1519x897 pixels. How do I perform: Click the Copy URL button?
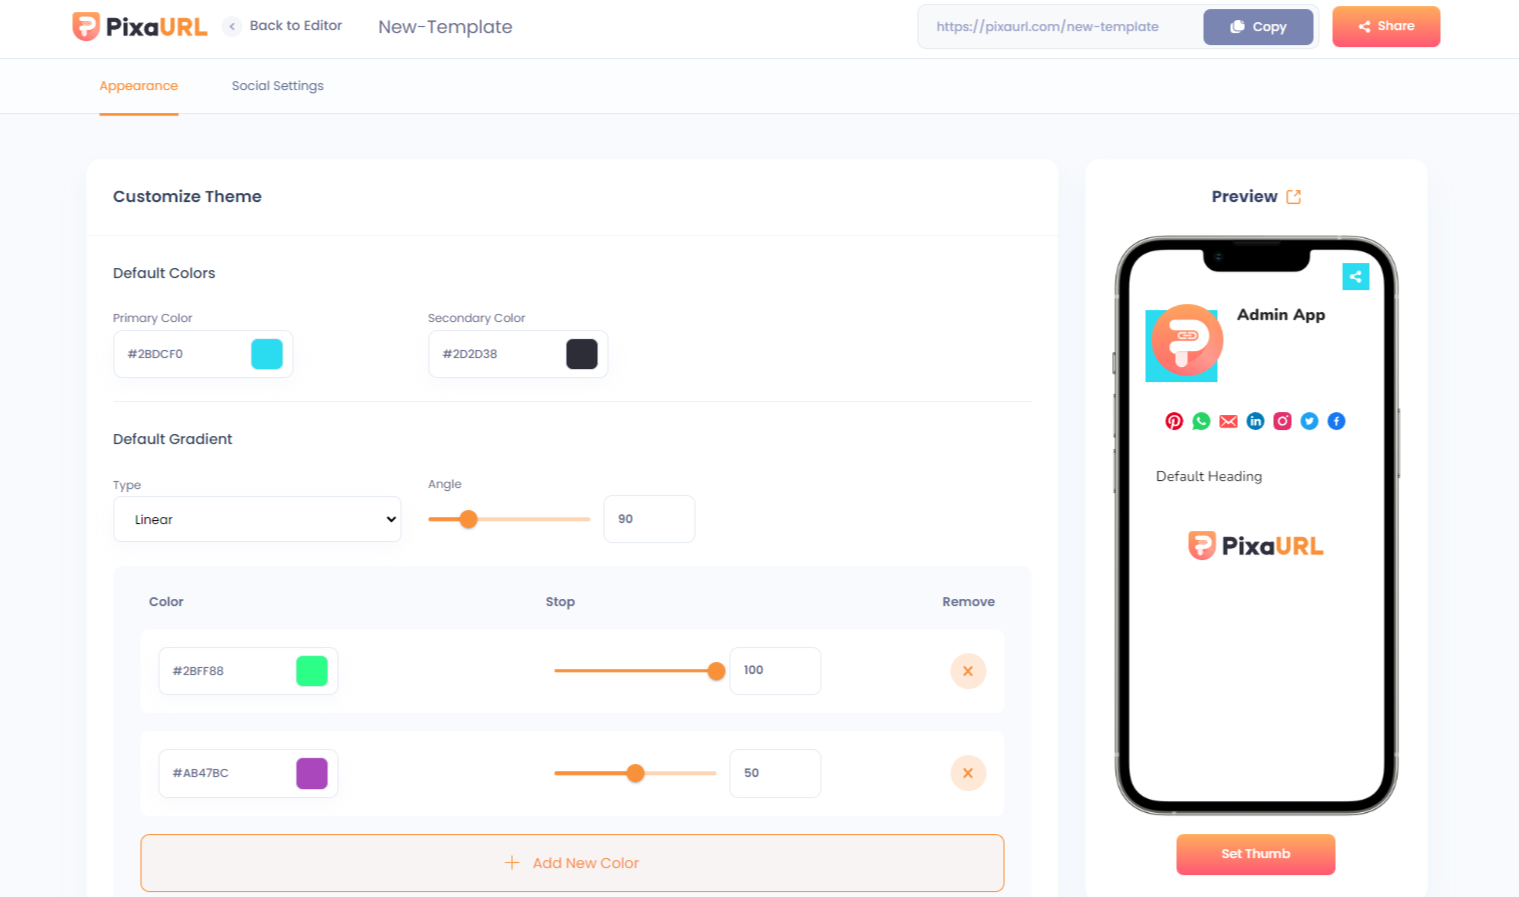pyautogui.click(x=1257, y=27)
